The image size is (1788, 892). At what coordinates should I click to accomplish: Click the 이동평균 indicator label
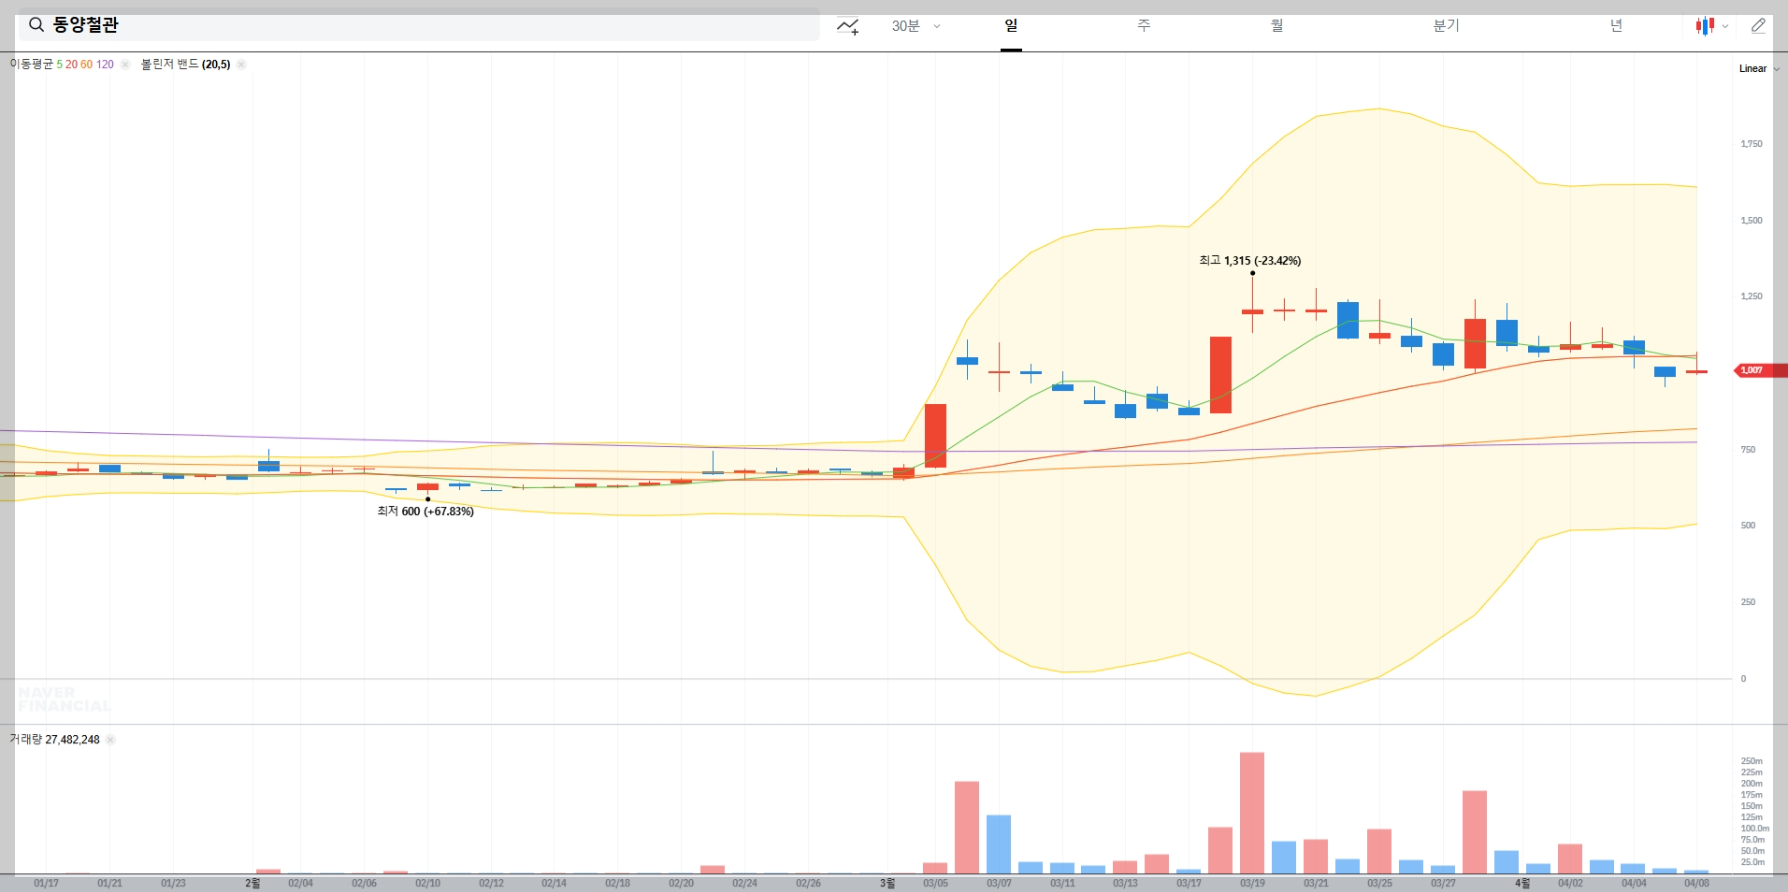click(31, 64)
